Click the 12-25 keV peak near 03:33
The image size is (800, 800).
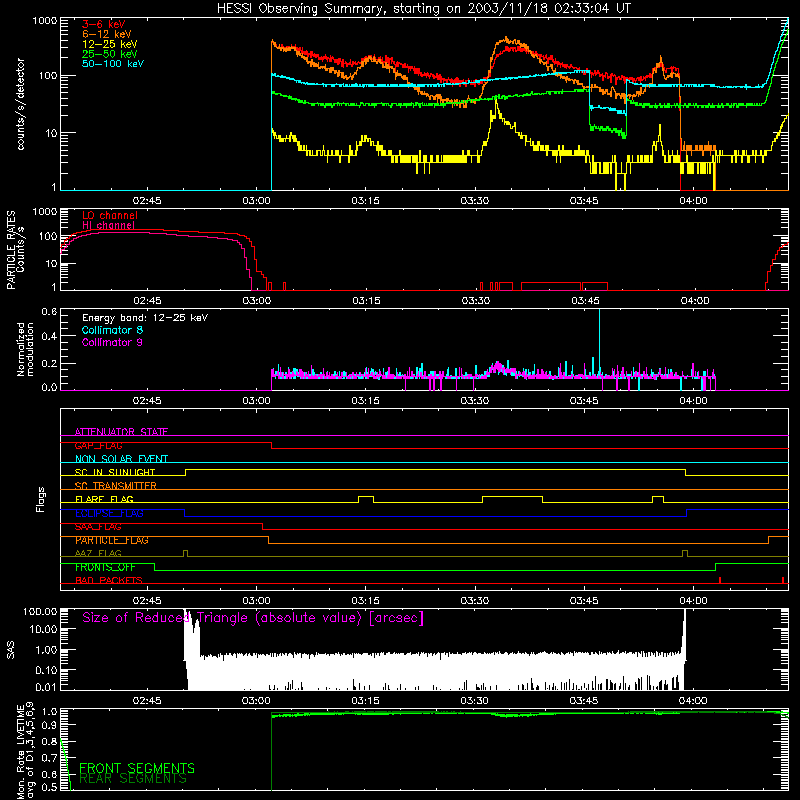point(495,102)
